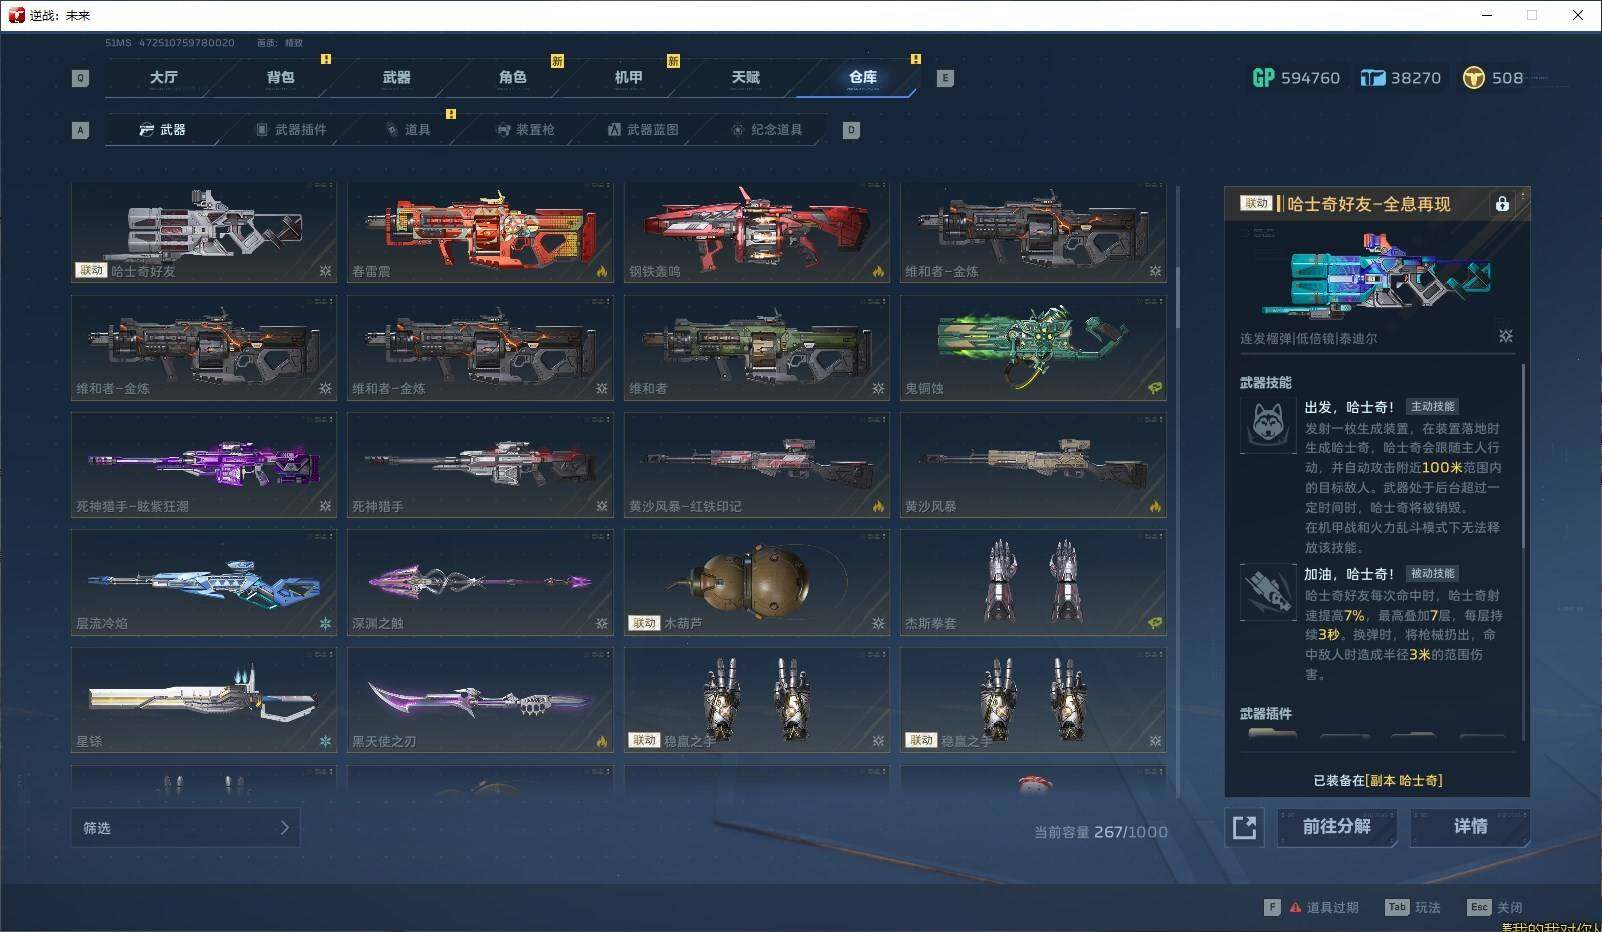Select the 星铩 weapon card

(204, 700)
